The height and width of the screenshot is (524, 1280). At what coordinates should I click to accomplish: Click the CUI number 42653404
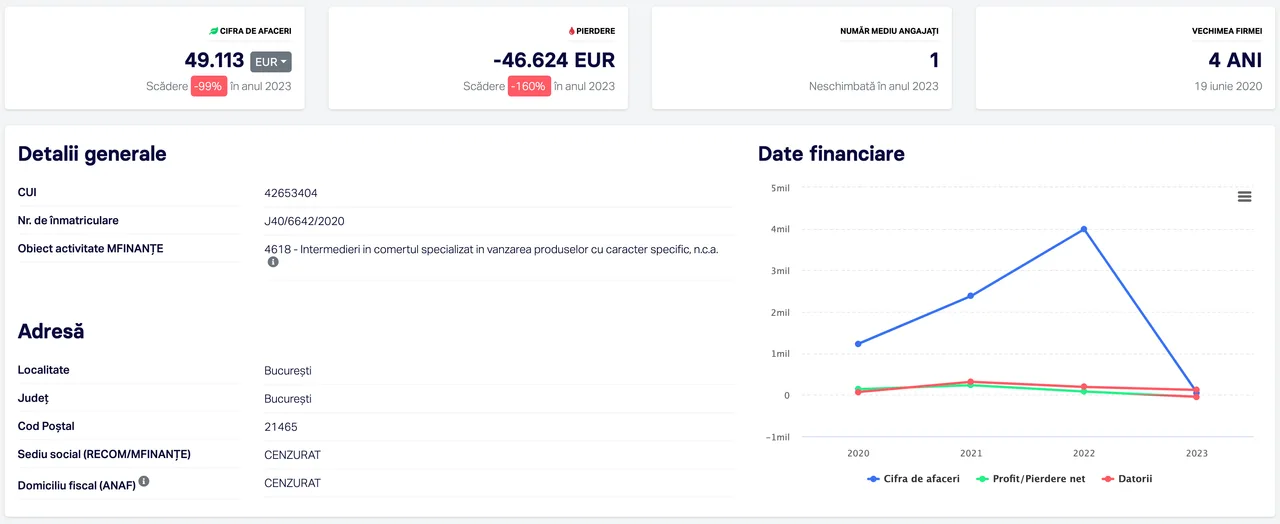click(291, 193)
